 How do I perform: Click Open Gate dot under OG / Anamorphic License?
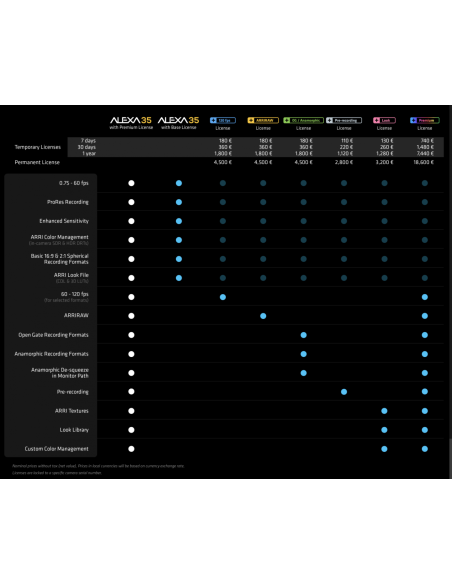[x=303, y=335]
